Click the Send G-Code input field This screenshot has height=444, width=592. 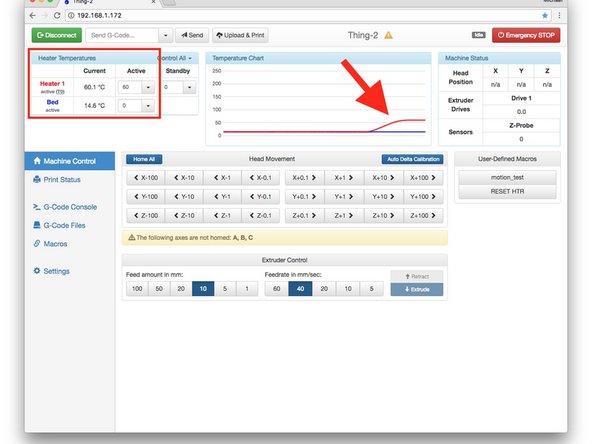(x=122, y=35)
